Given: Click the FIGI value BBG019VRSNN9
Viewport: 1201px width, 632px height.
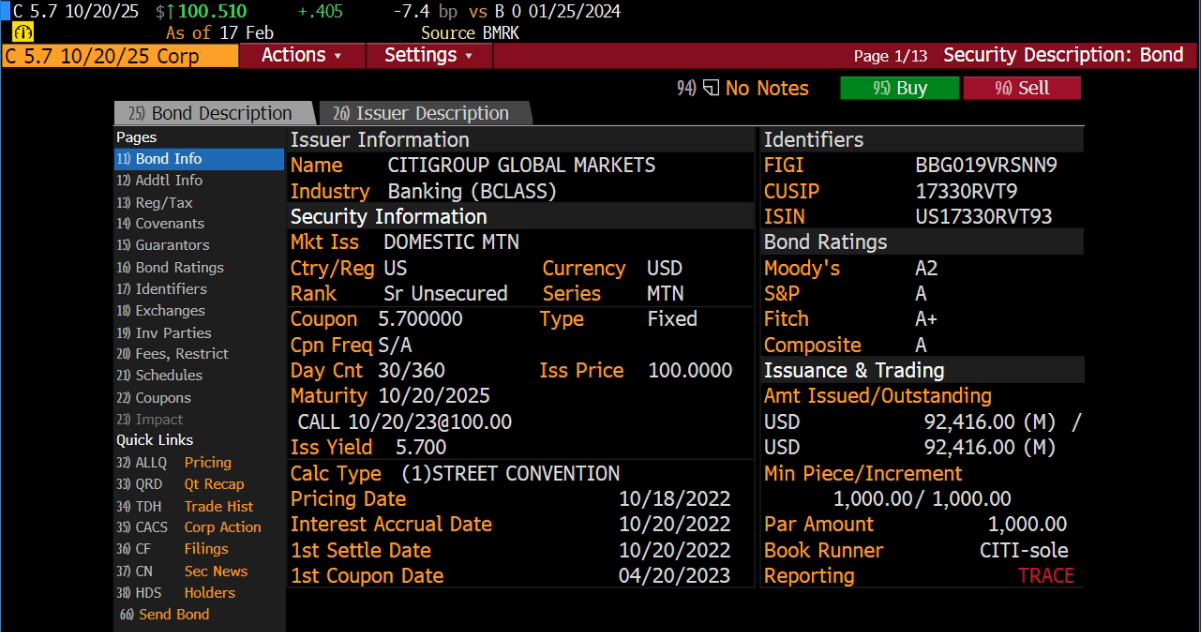Looking at the screenshot, I should pyautogui.click(x=986, y=166).
